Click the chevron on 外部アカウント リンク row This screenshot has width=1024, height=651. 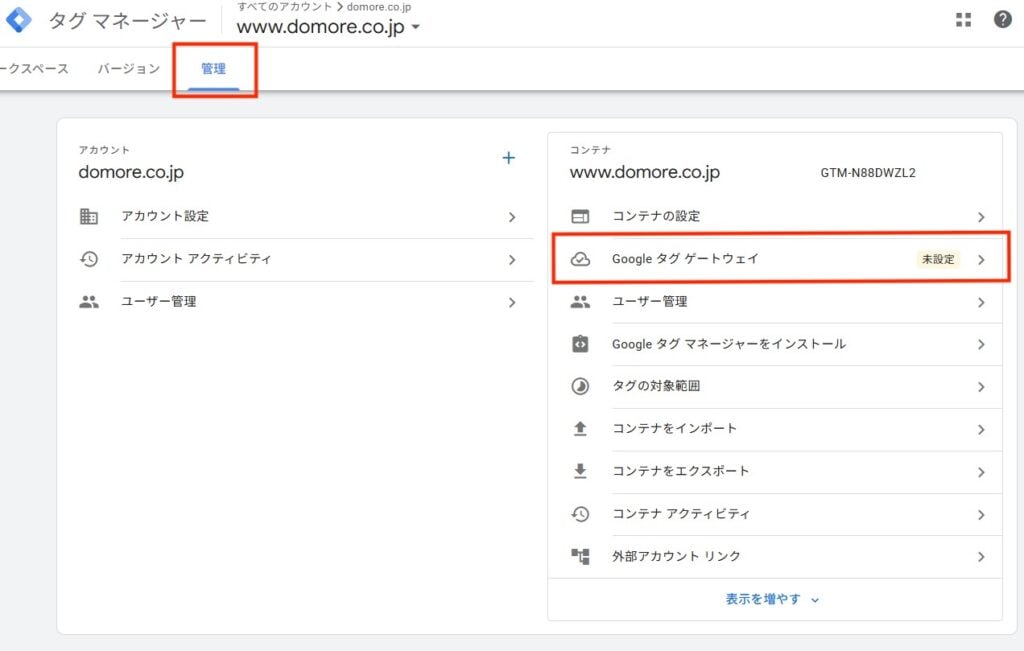click(x=981, y=557)
